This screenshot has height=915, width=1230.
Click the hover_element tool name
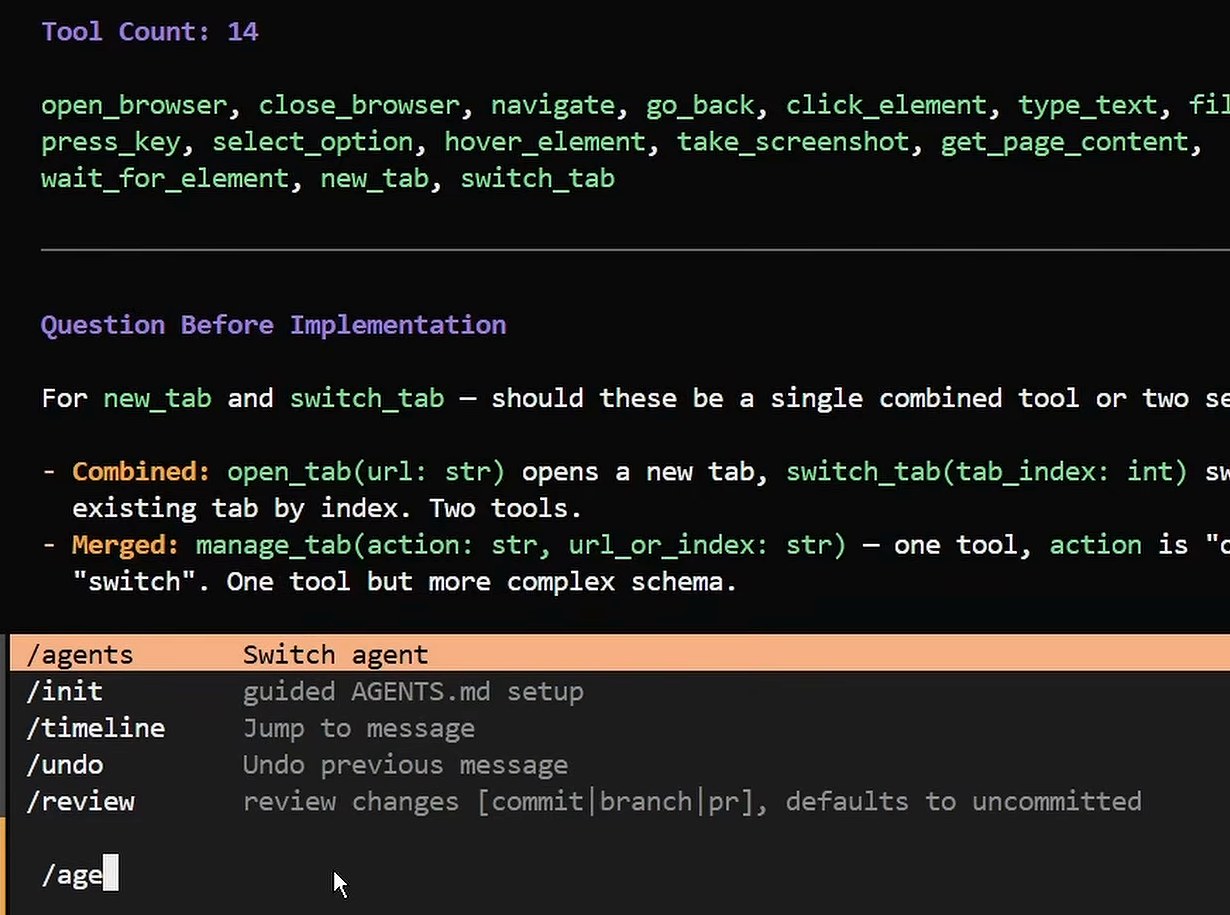[545, 142]
